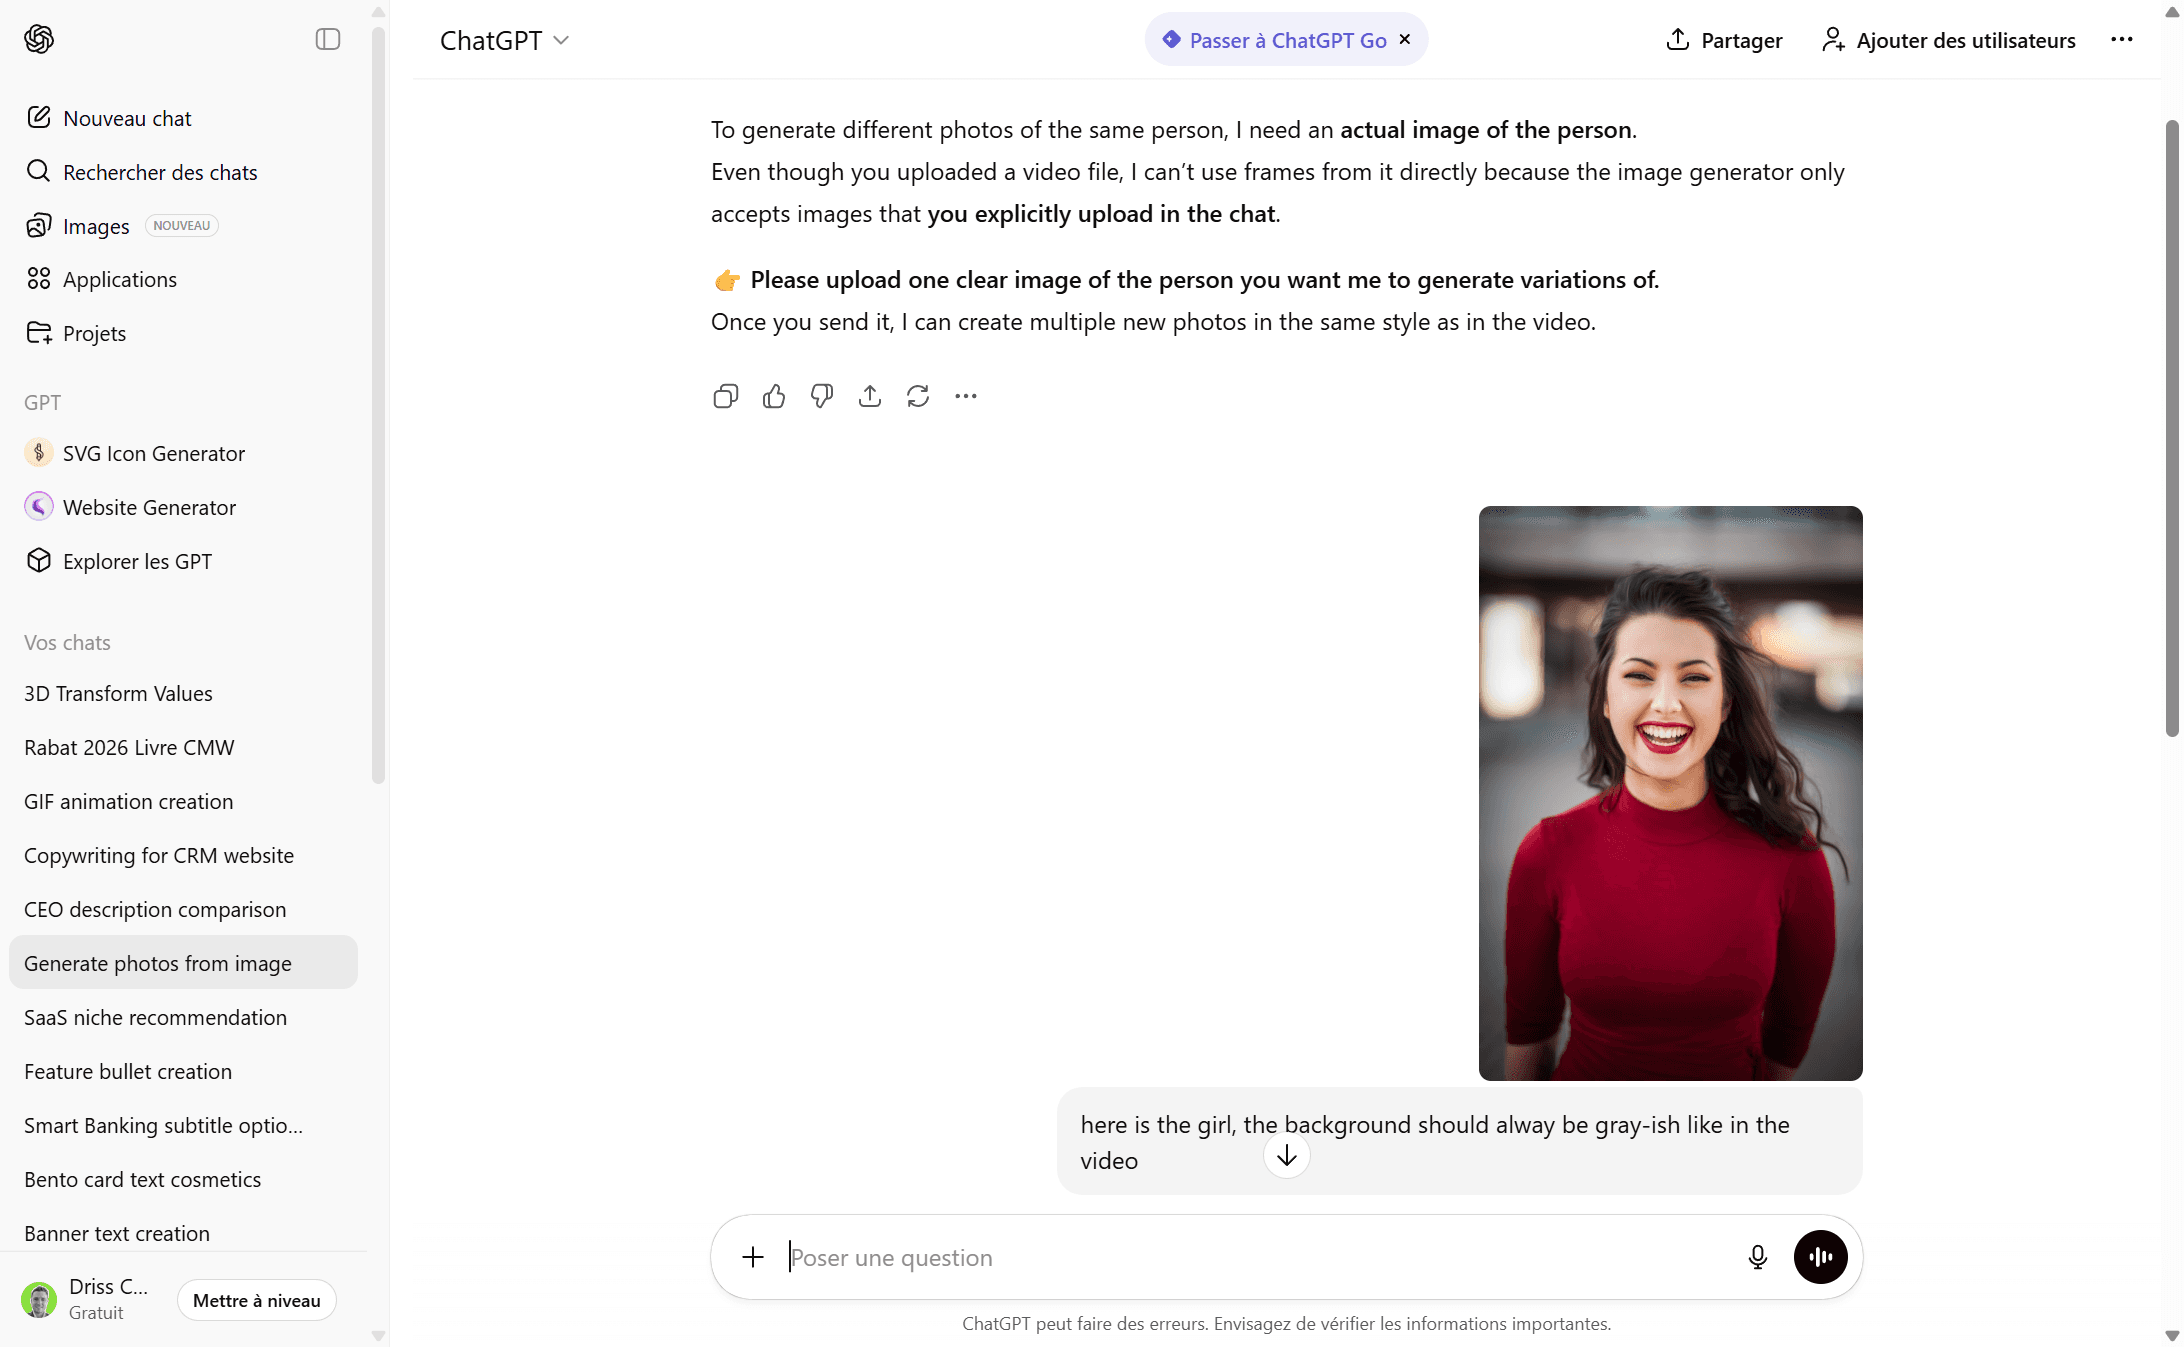Click Mettre à niveau button
Screen dimensions: 2184x1347
pos(257,1300)
